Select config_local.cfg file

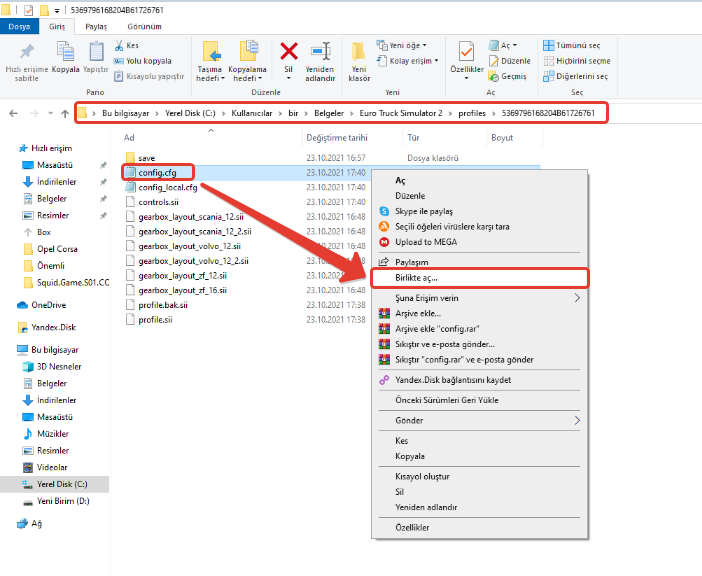167,188
